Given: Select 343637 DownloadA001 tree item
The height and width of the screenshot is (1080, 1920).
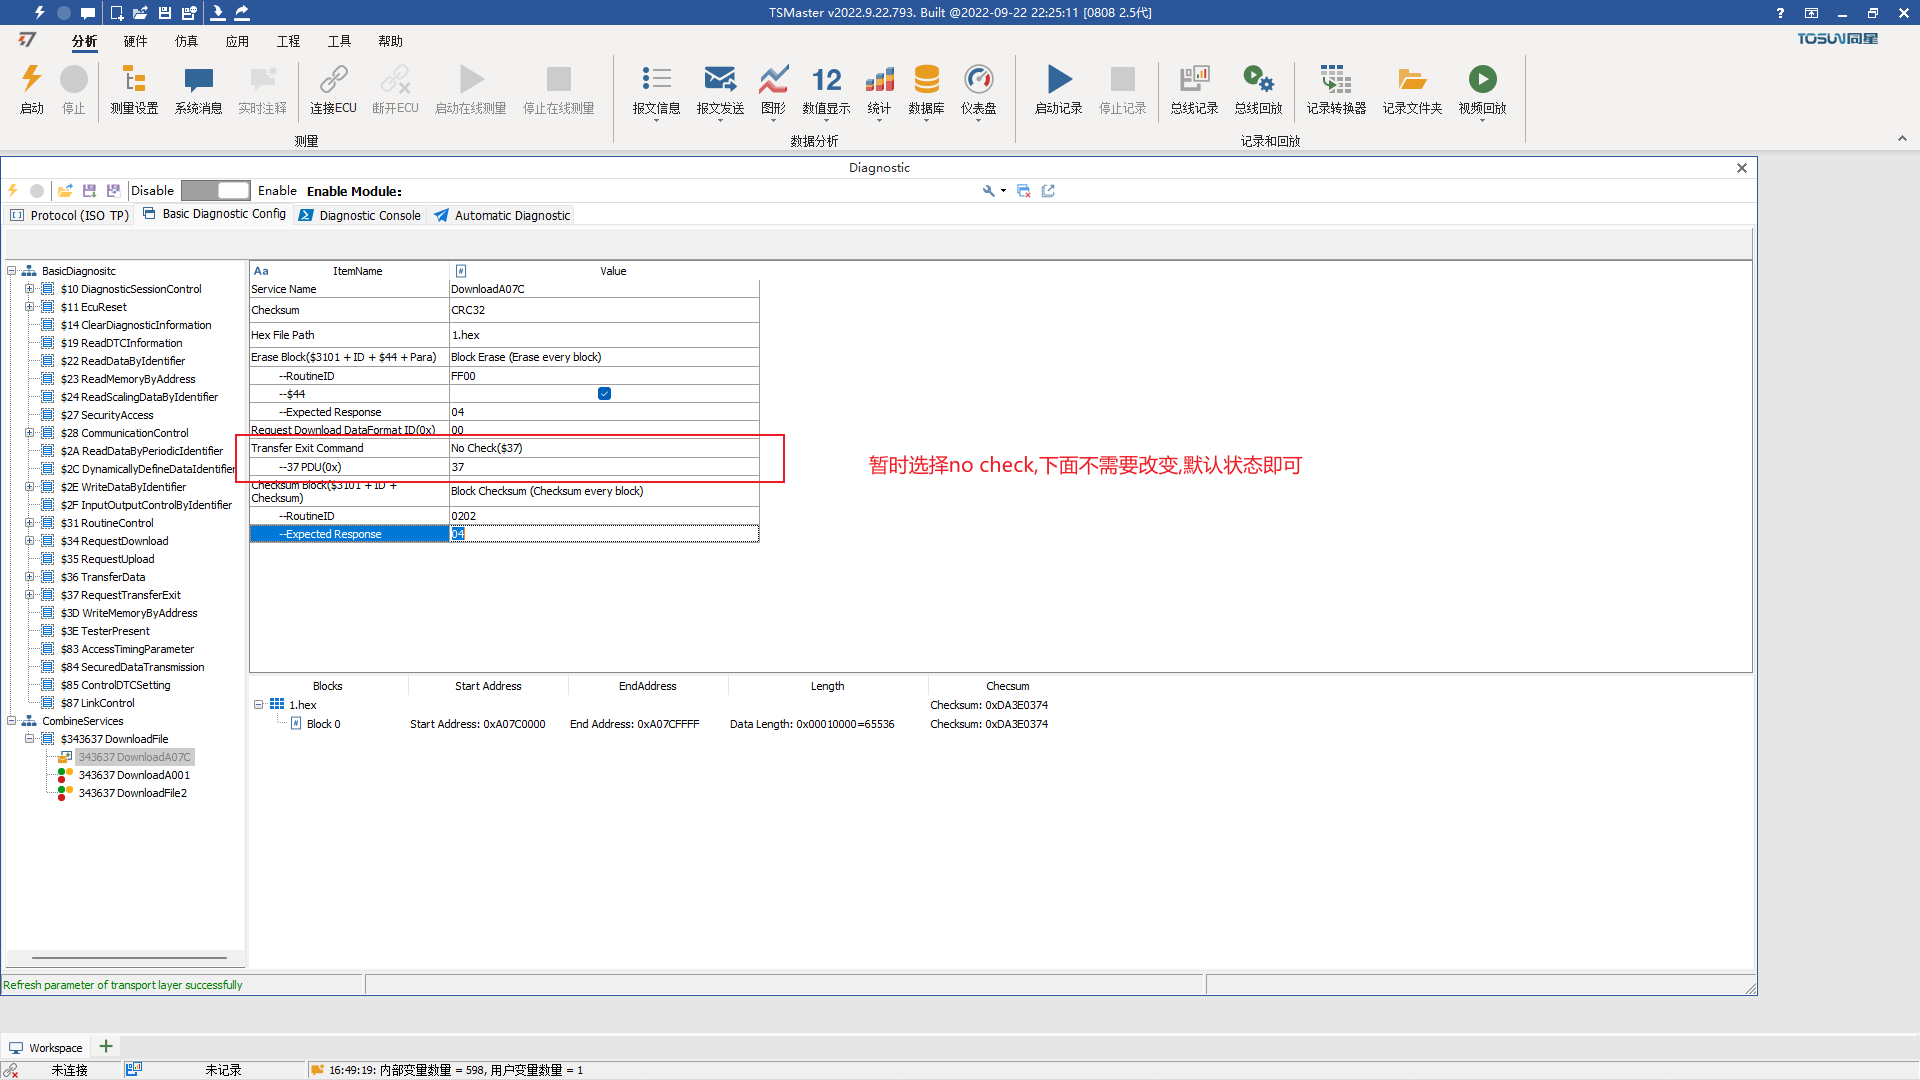Looking at the screenshot, I should [x=133, y=775].
